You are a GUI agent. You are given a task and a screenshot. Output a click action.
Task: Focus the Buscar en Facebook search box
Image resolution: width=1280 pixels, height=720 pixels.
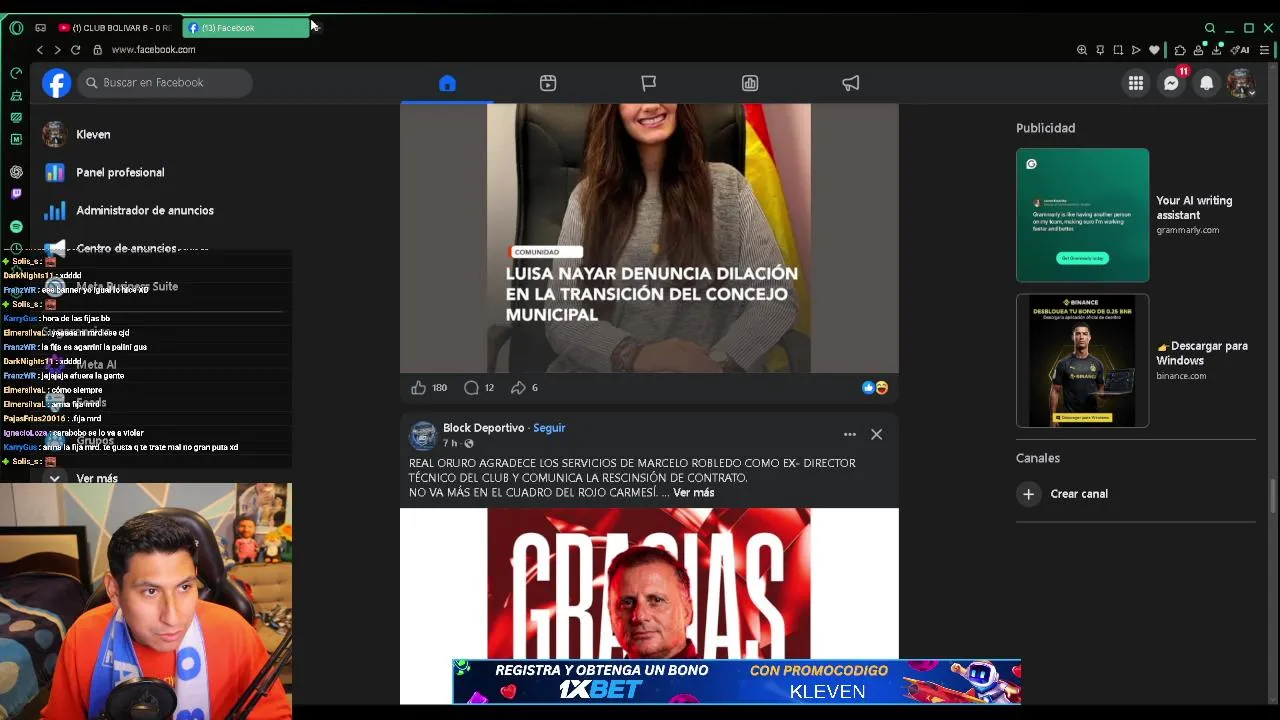click(x=165, y=83)
